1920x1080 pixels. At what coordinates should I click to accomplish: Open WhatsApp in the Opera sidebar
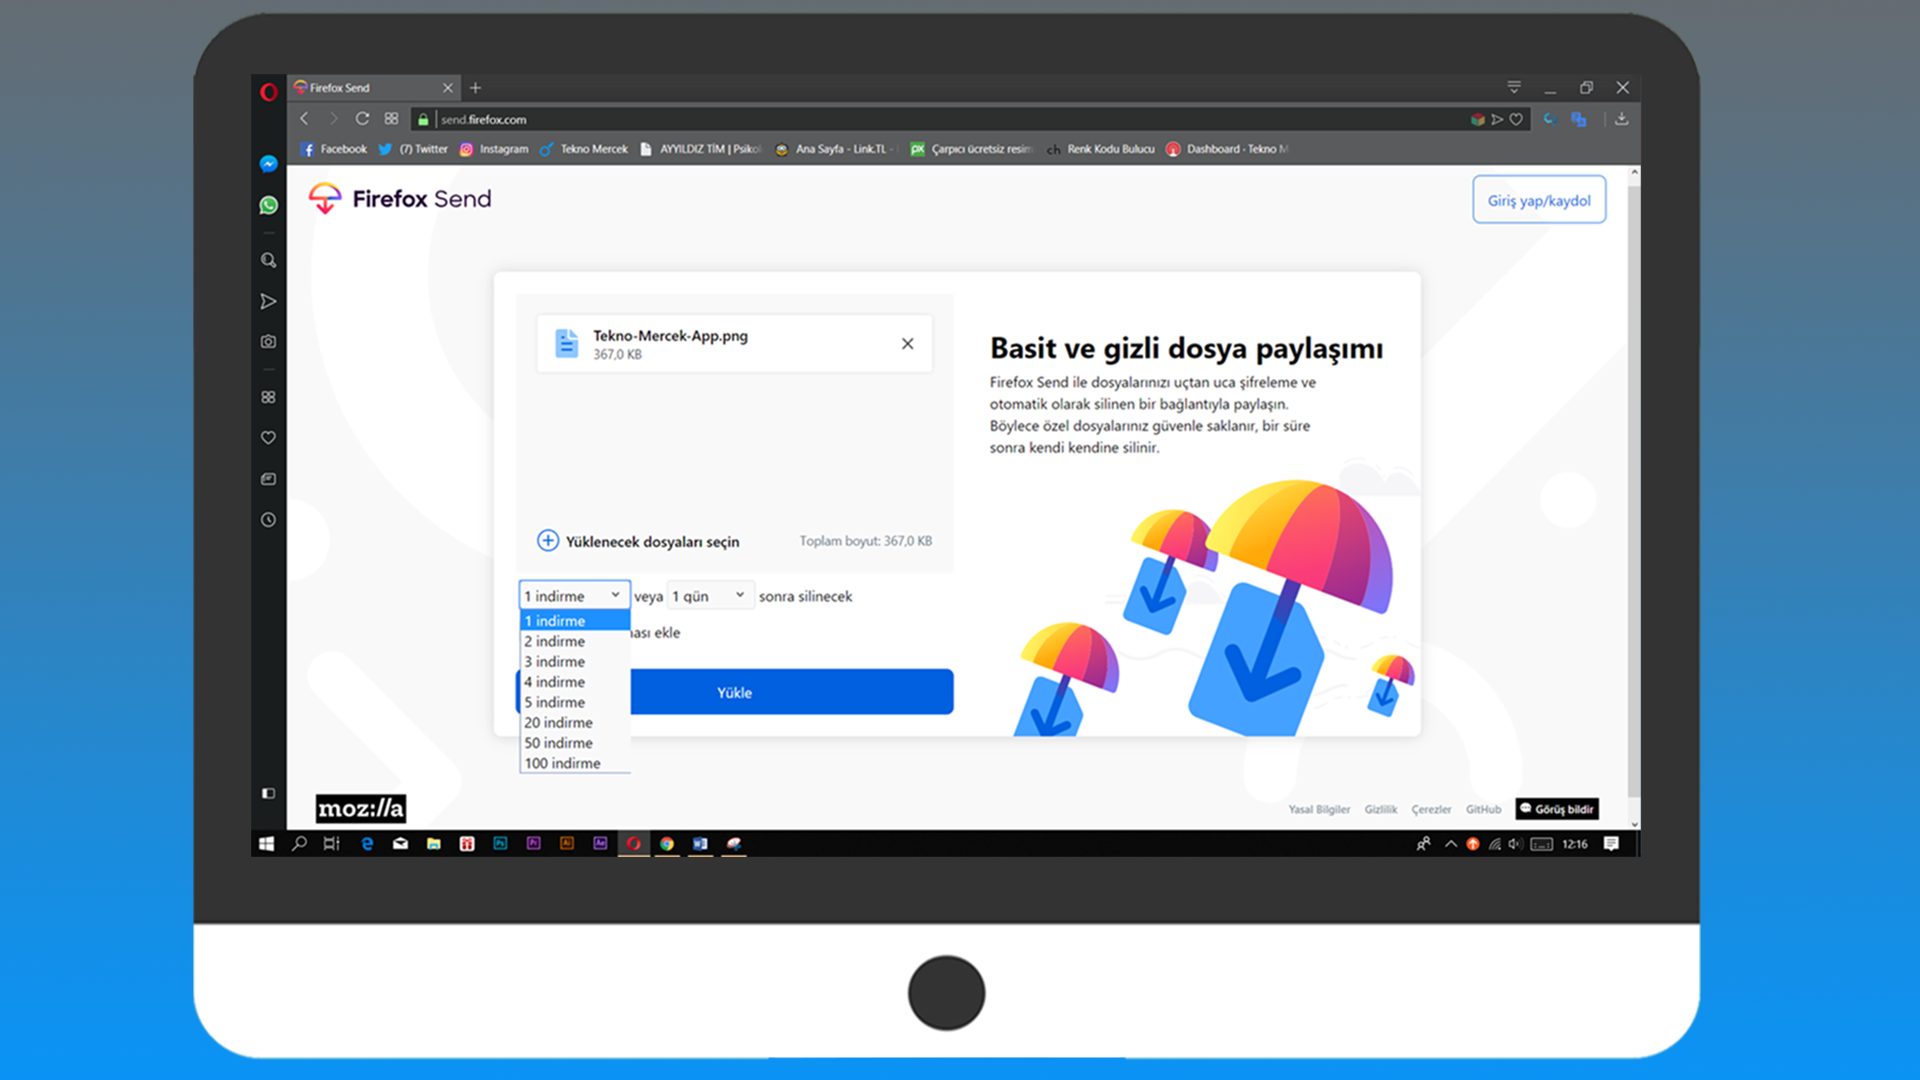click(x=268, y=205)
